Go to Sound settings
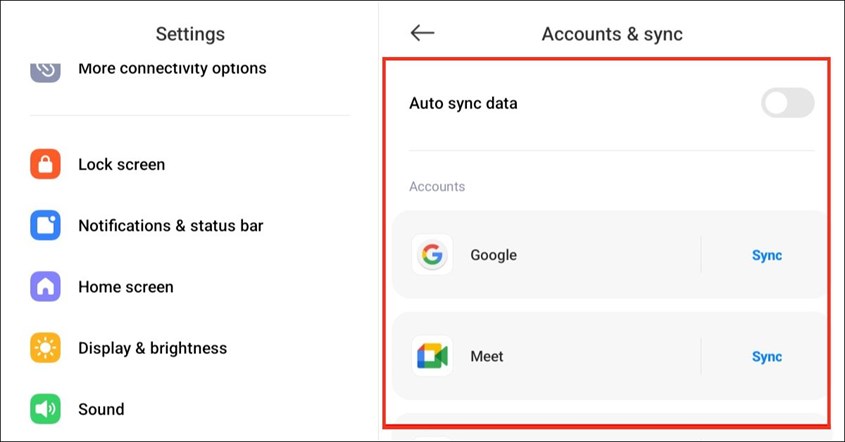Screen dimensions: 845x442 coord(101,409)
